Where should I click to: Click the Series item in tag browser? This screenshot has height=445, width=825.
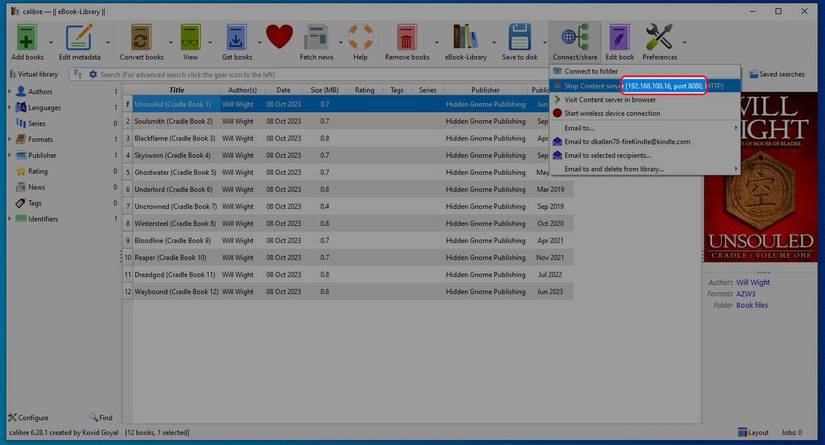pyautogui.click(x=36, y=124)
